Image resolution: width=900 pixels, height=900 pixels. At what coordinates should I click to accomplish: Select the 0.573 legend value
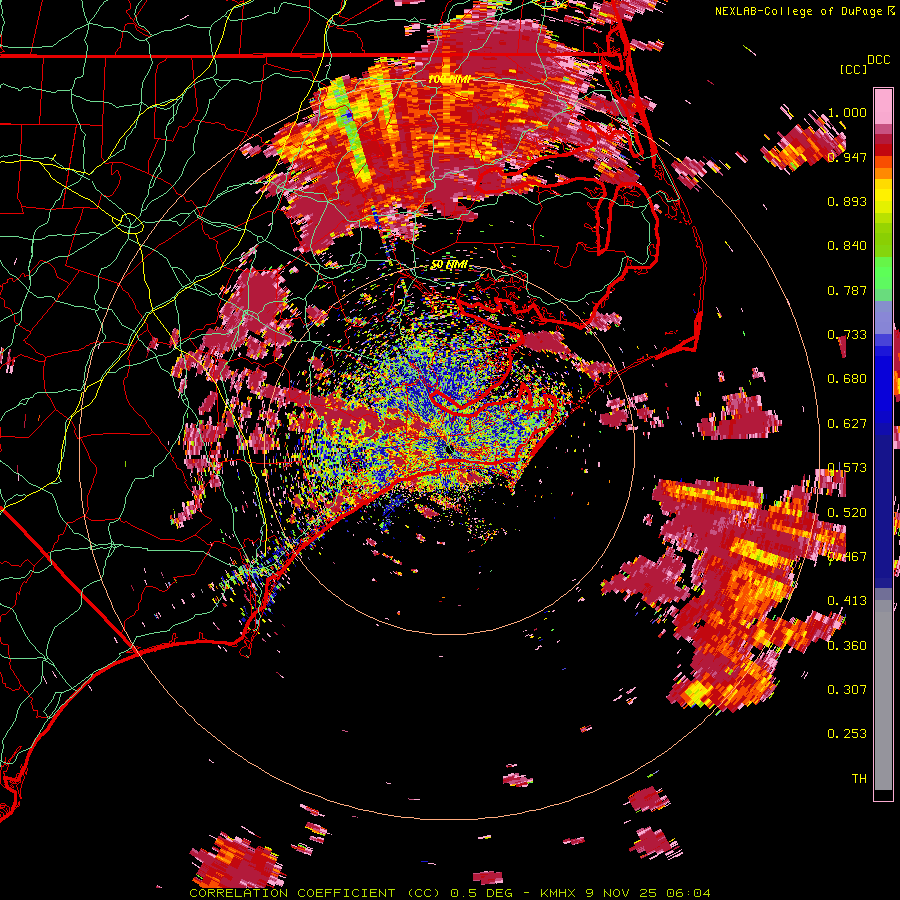pos(847,468)
